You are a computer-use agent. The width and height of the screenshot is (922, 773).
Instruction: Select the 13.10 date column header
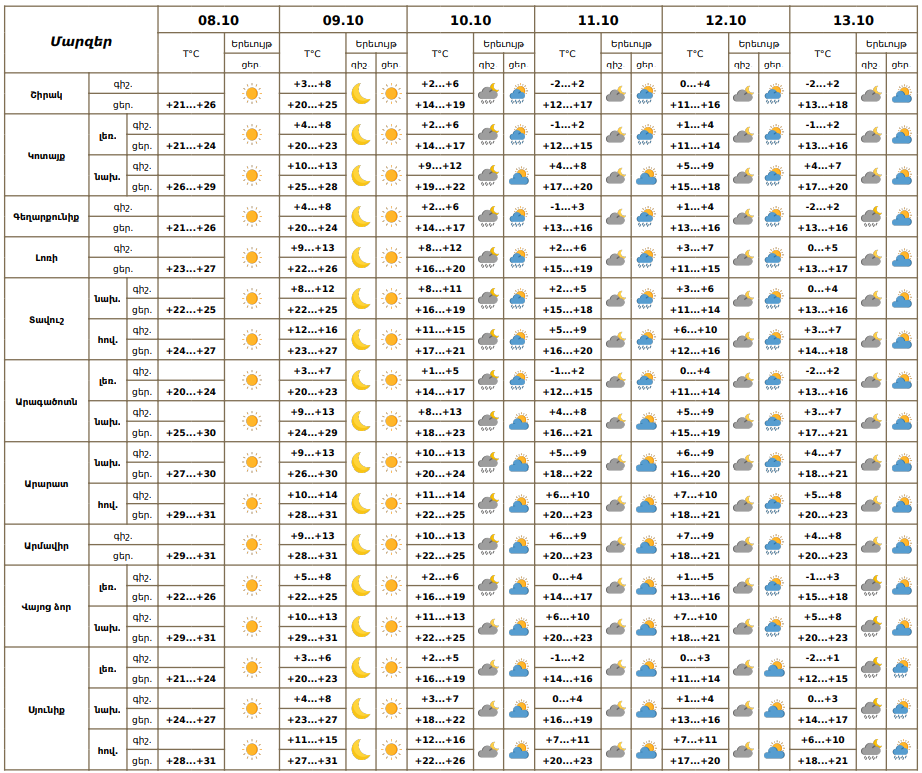pyautogui.click(x=853, y=20)
